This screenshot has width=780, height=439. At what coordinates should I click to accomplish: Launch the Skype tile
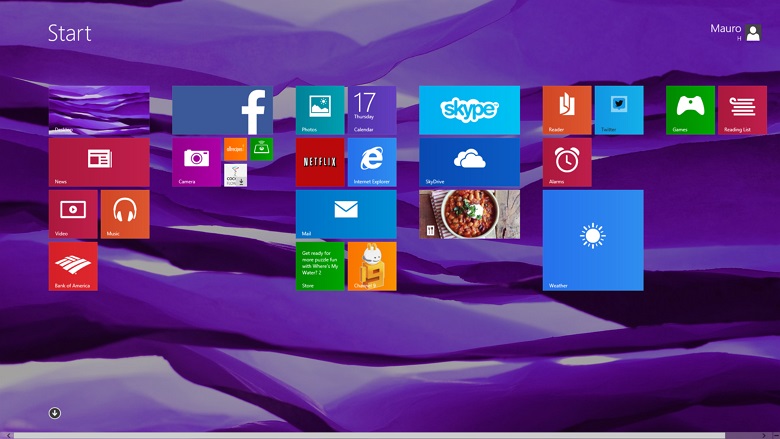click(470, 110)
